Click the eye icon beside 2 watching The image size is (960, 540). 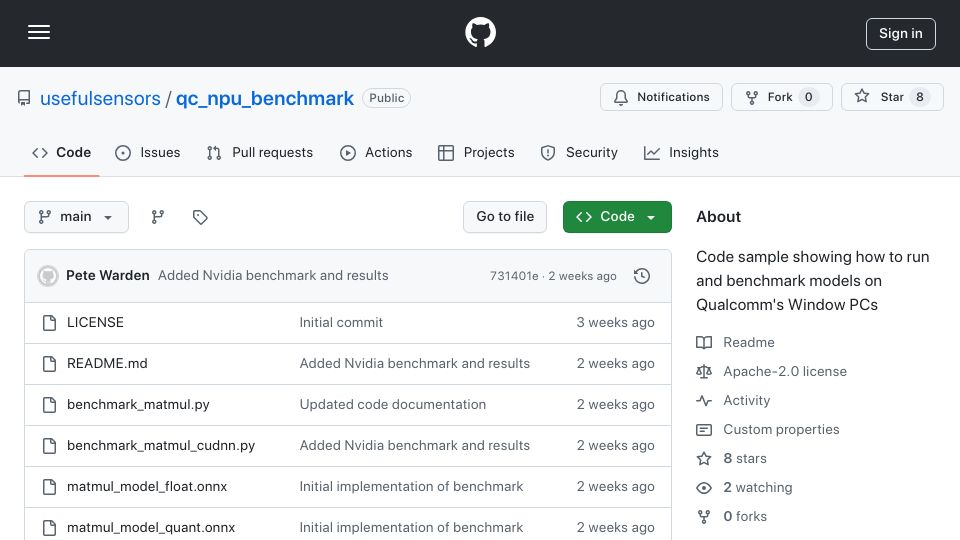pos(704,488)
